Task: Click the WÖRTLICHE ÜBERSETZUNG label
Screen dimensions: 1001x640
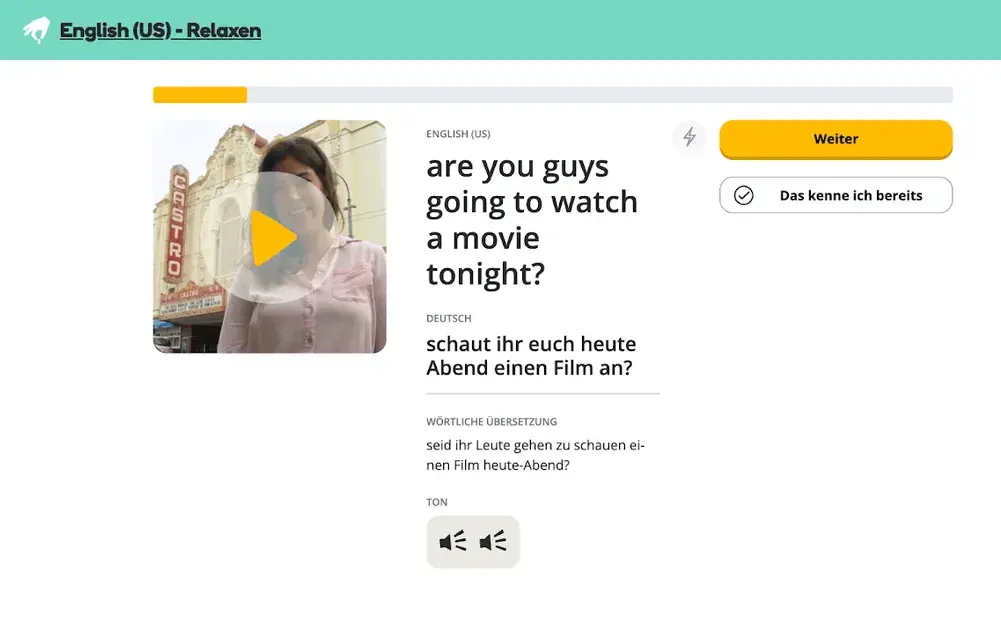Action: [x=492, y=422]
